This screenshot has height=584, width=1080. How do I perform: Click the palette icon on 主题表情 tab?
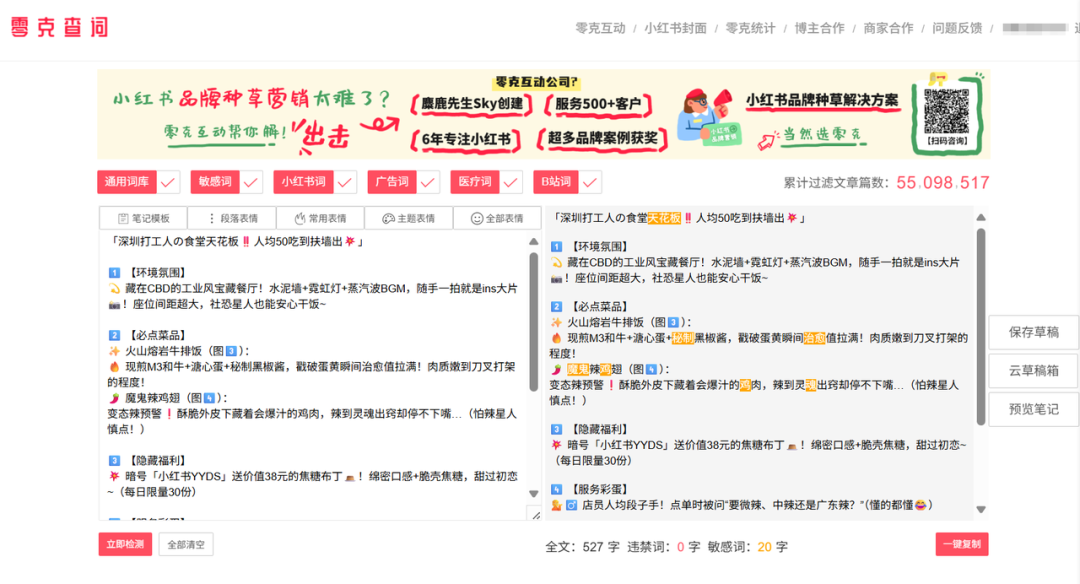388,218
